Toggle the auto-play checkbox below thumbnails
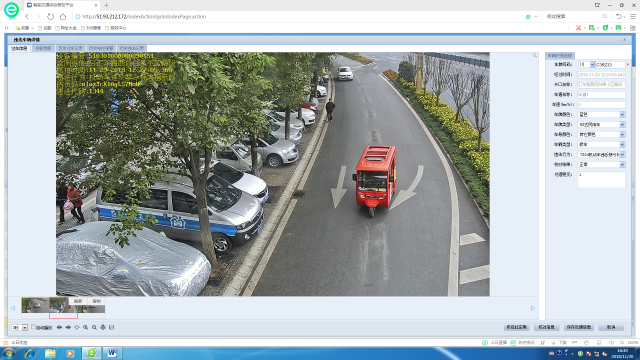The image size is (640, 360). [33, 327]
